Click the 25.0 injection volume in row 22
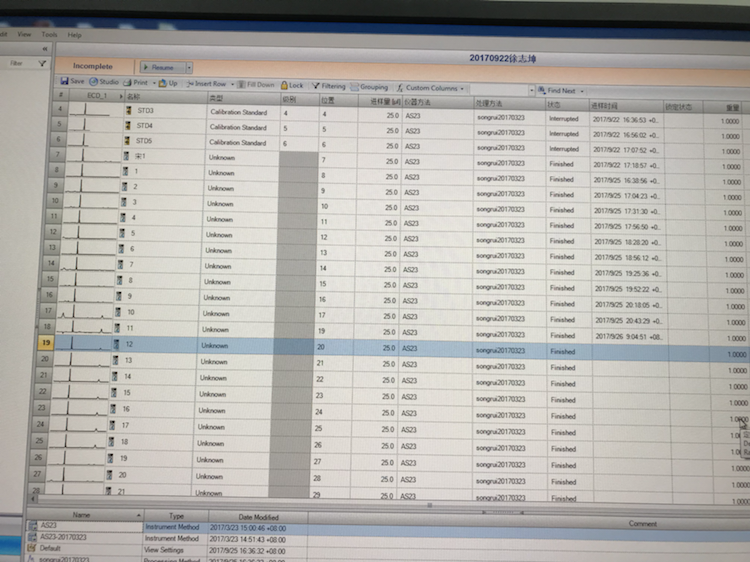The image size is (750, 562). point(374,397)
